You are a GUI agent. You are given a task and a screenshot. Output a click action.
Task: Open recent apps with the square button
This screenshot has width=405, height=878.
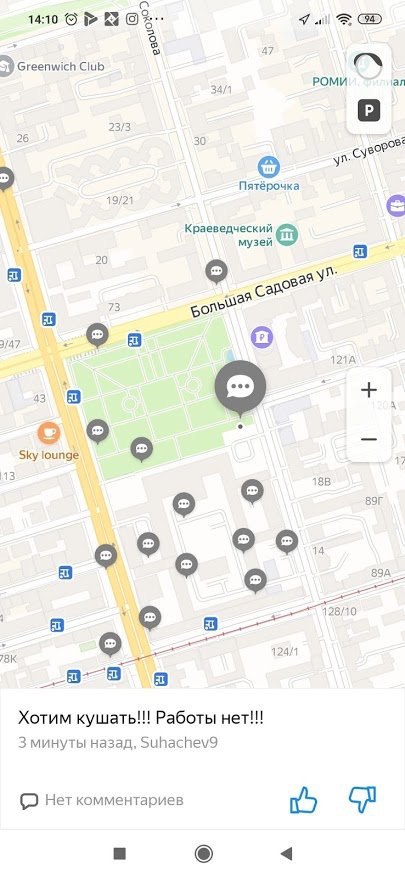[x=119, y=853]
